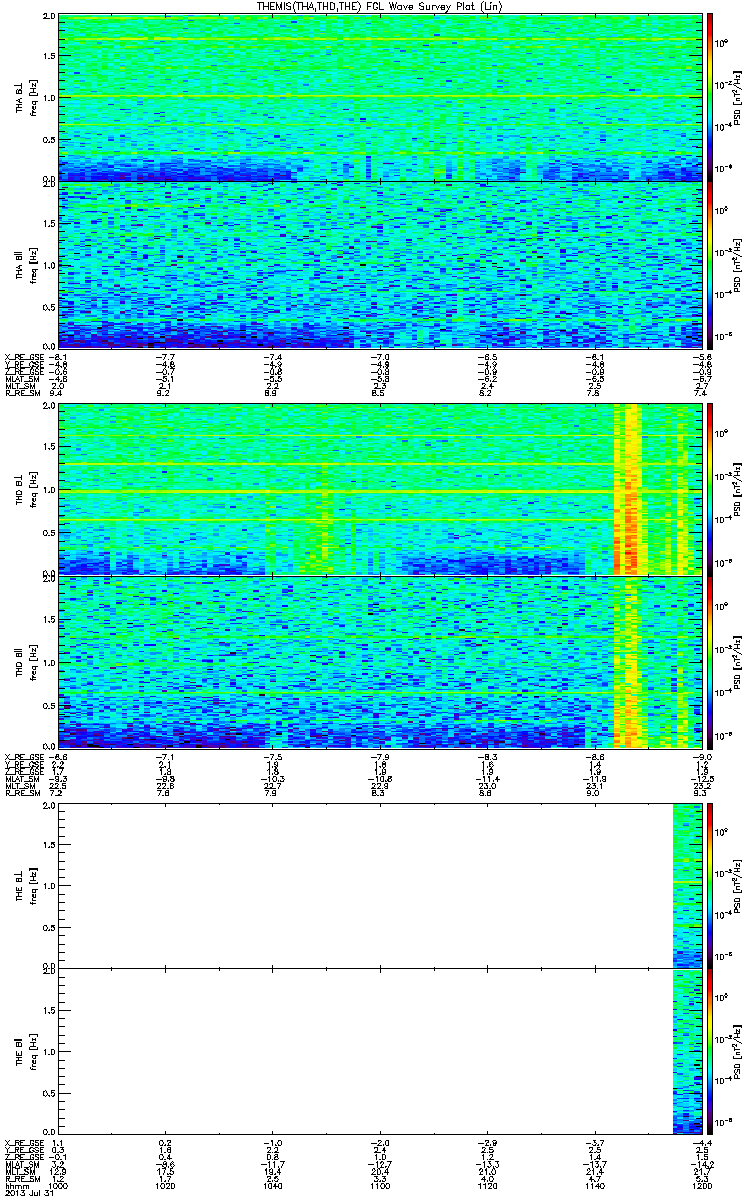
Task: Click the 2.0 tick at the top of the THD B-perp axis
Action: (x=48, y=407)
